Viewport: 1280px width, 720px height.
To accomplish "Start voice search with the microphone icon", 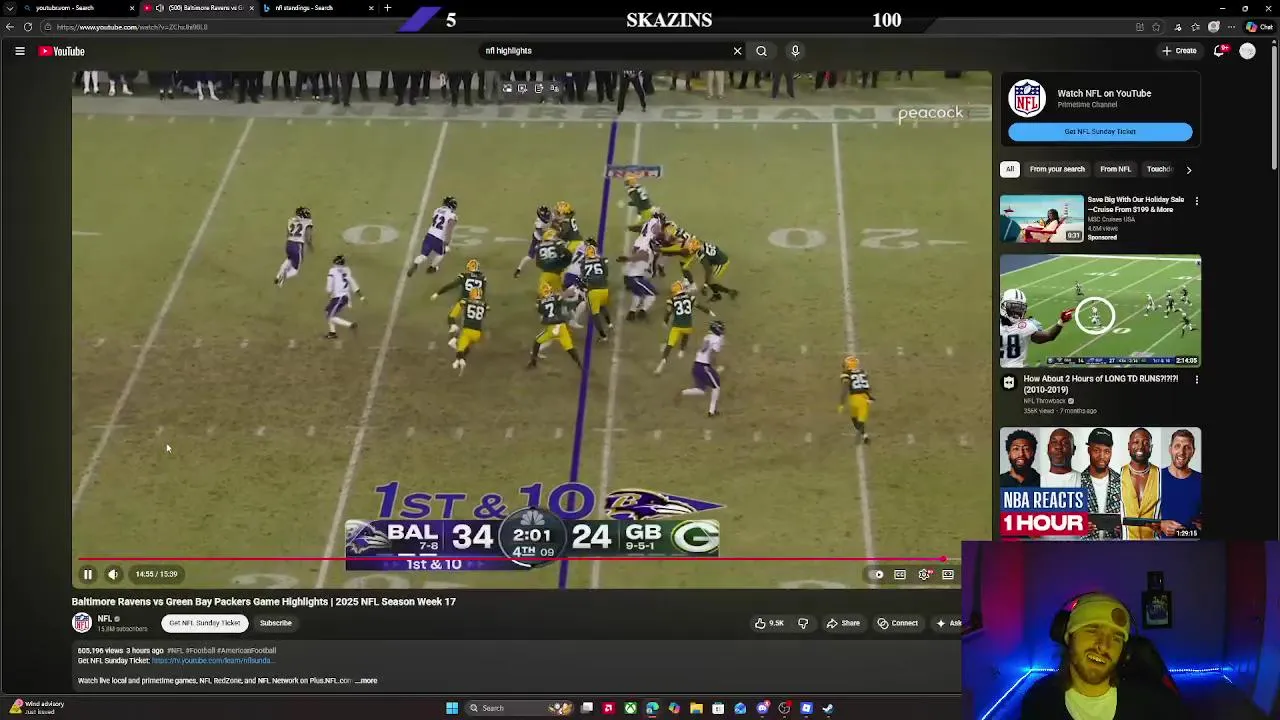I will click(x=795, y=51).
